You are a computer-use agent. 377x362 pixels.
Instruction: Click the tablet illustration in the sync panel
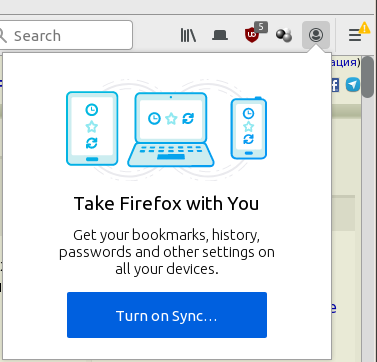tap(92, 129)
